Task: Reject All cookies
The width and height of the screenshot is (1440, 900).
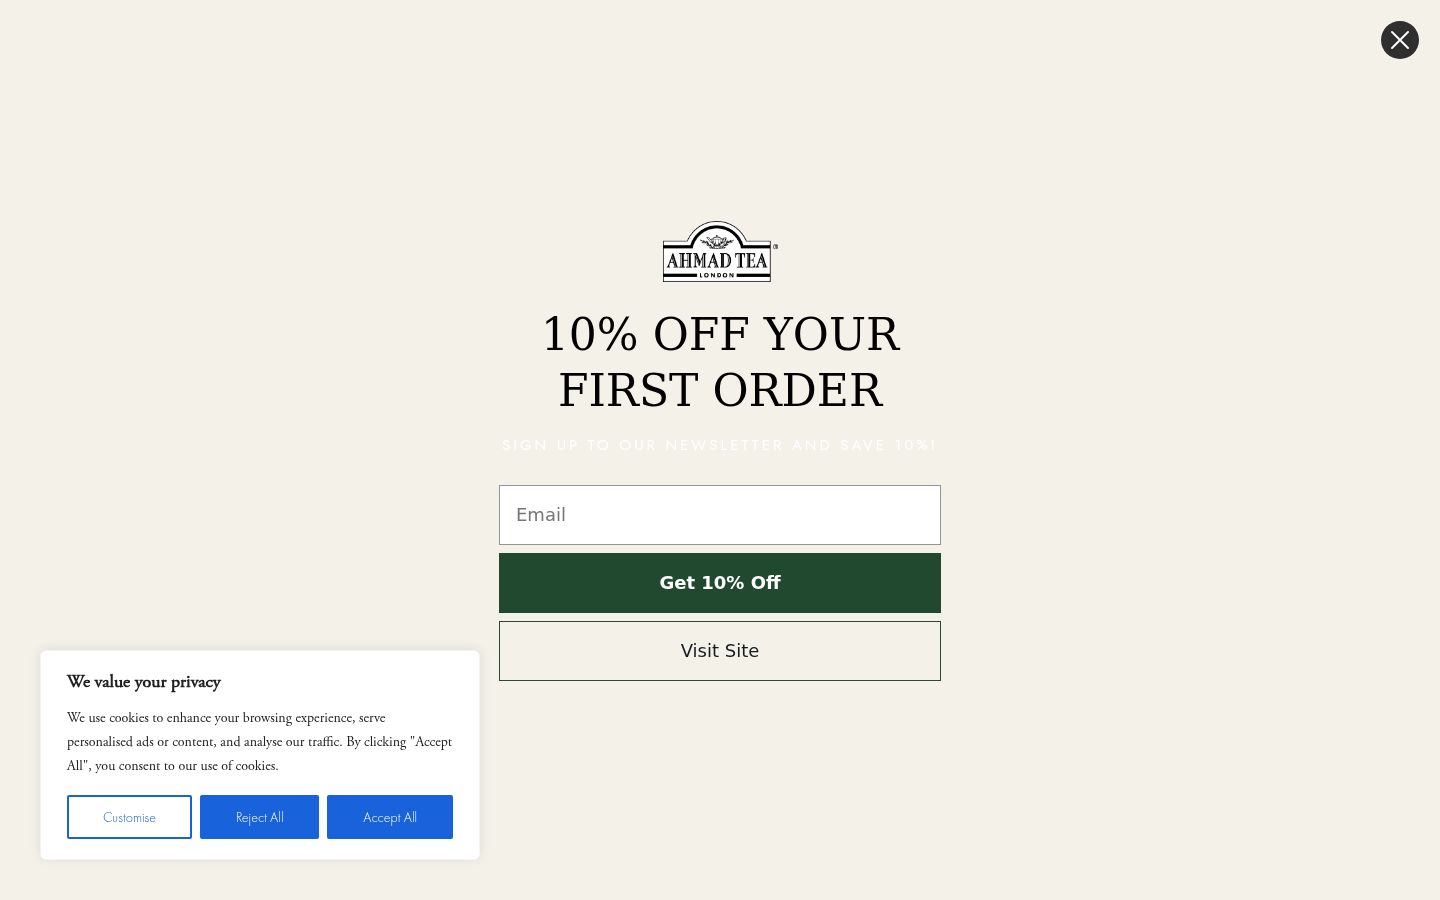Action: 259,817
